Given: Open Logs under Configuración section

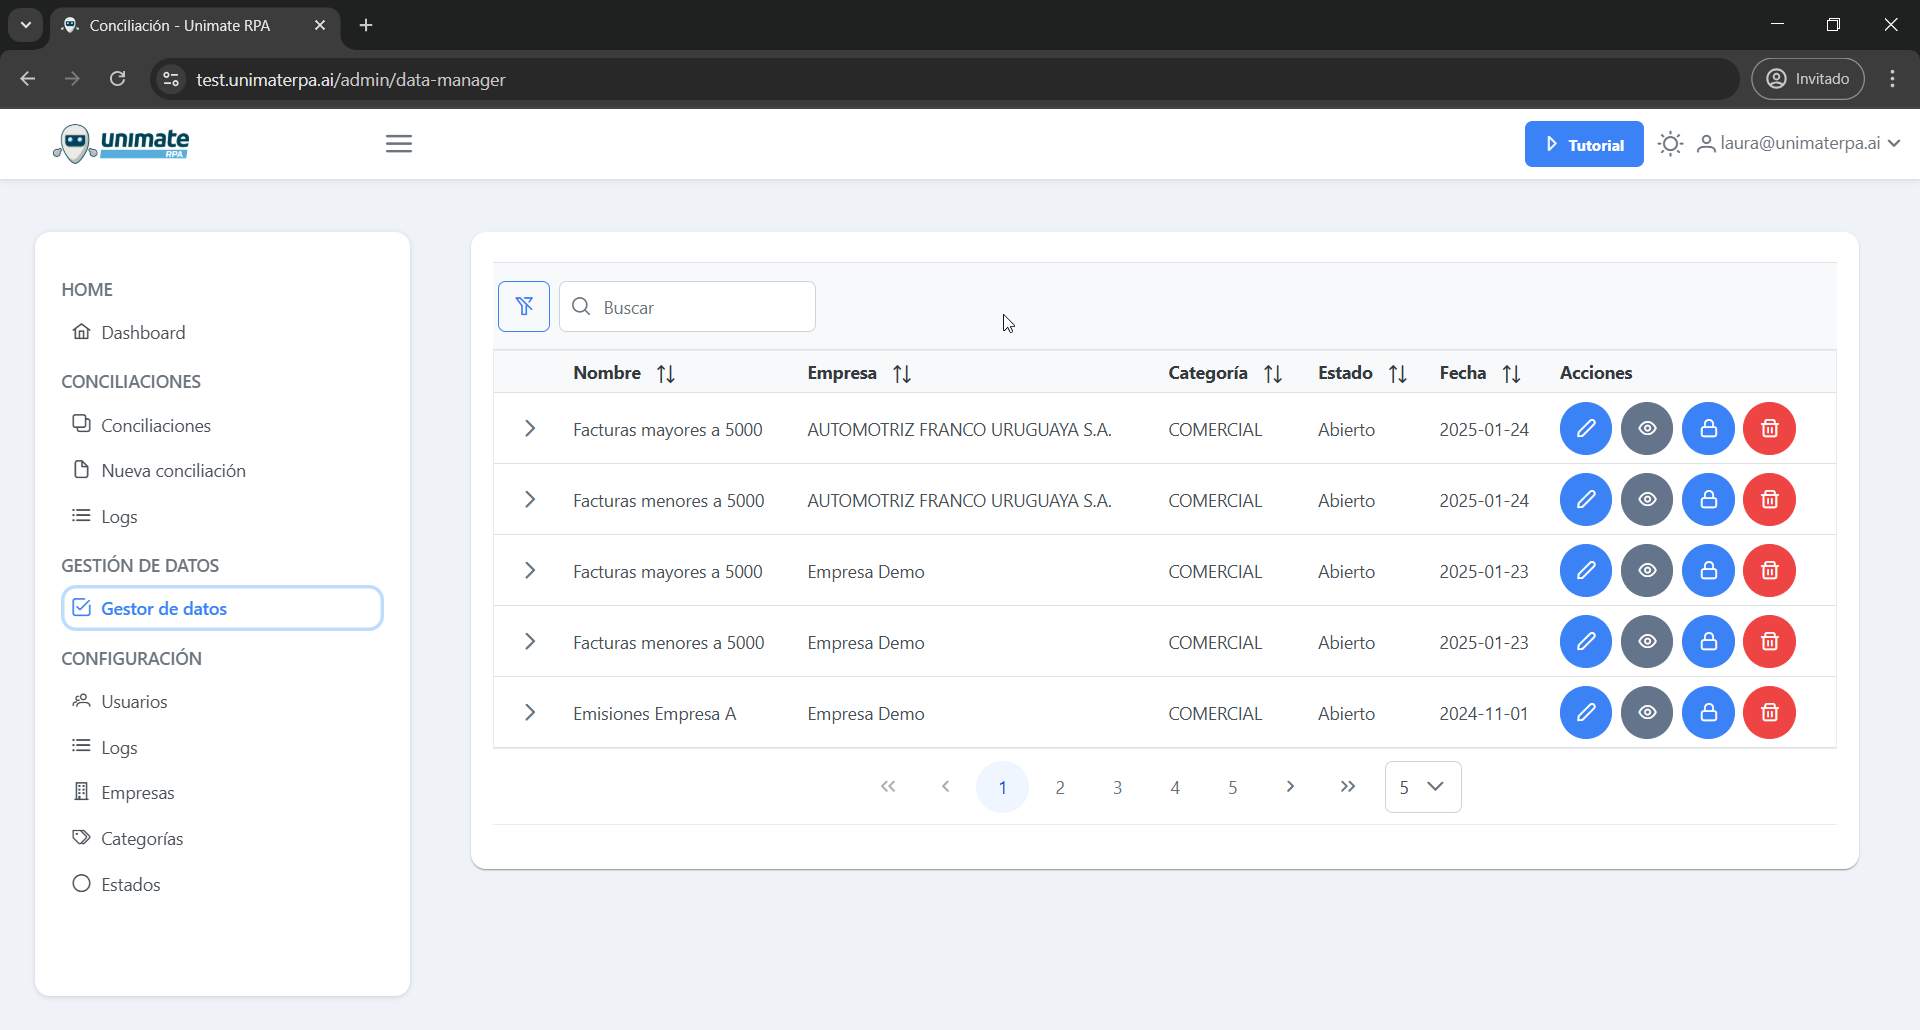Looking at the screenshot, I should [x=105, y=748].
